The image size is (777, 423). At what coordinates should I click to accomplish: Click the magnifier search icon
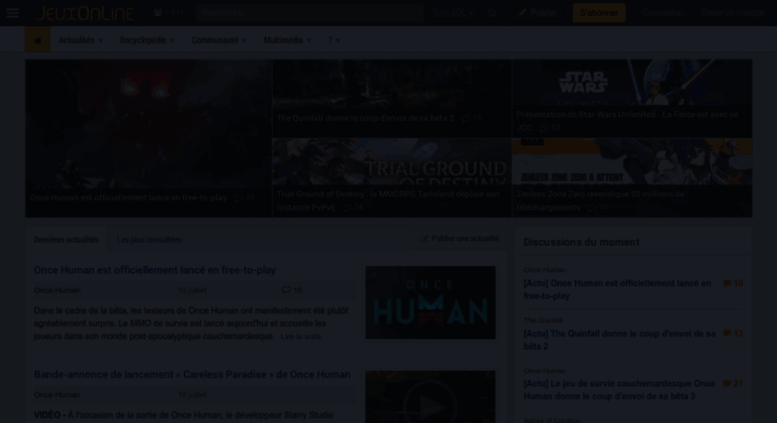tap(492, 13)
